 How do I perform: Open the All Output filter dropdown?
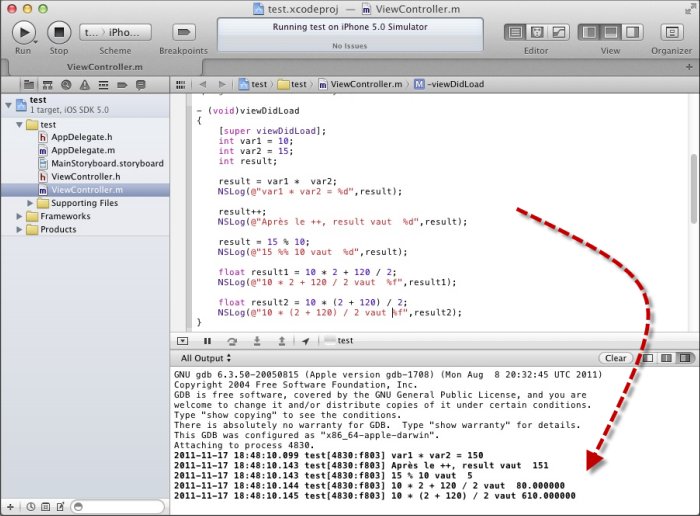click(205, 358)
